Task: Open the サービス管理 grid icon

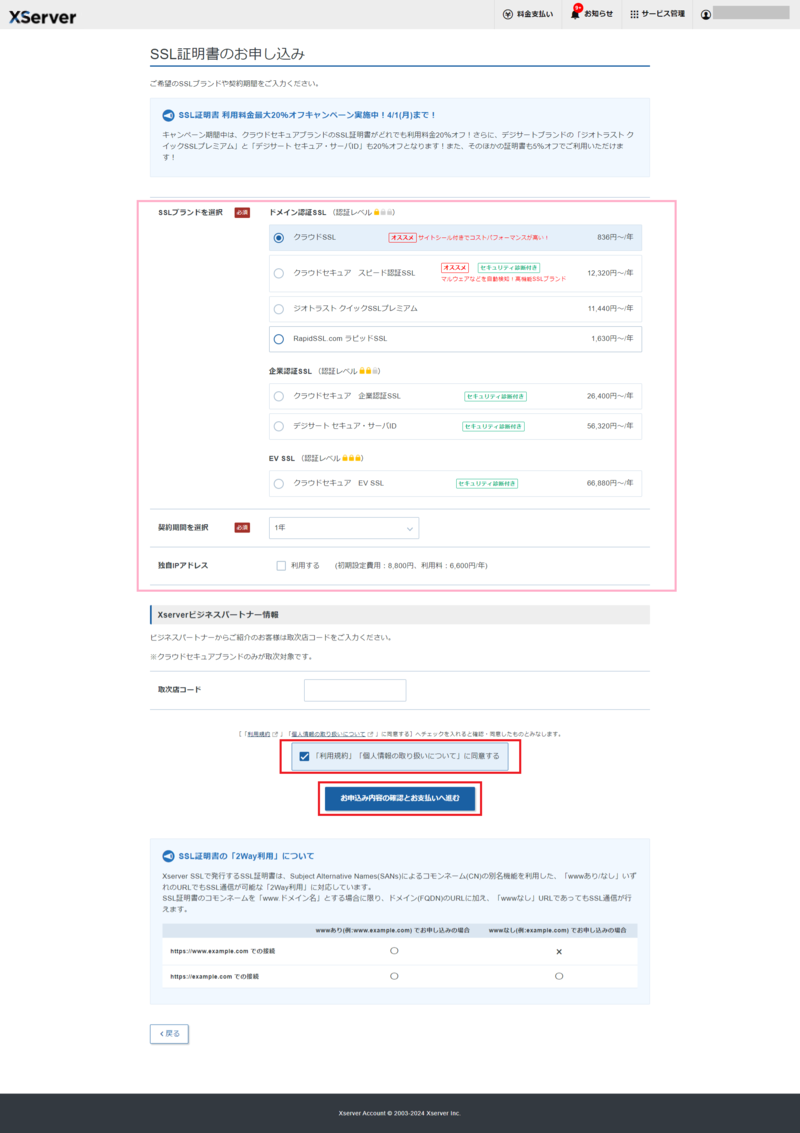Action: pyautogui.click(x=657, y=14)
